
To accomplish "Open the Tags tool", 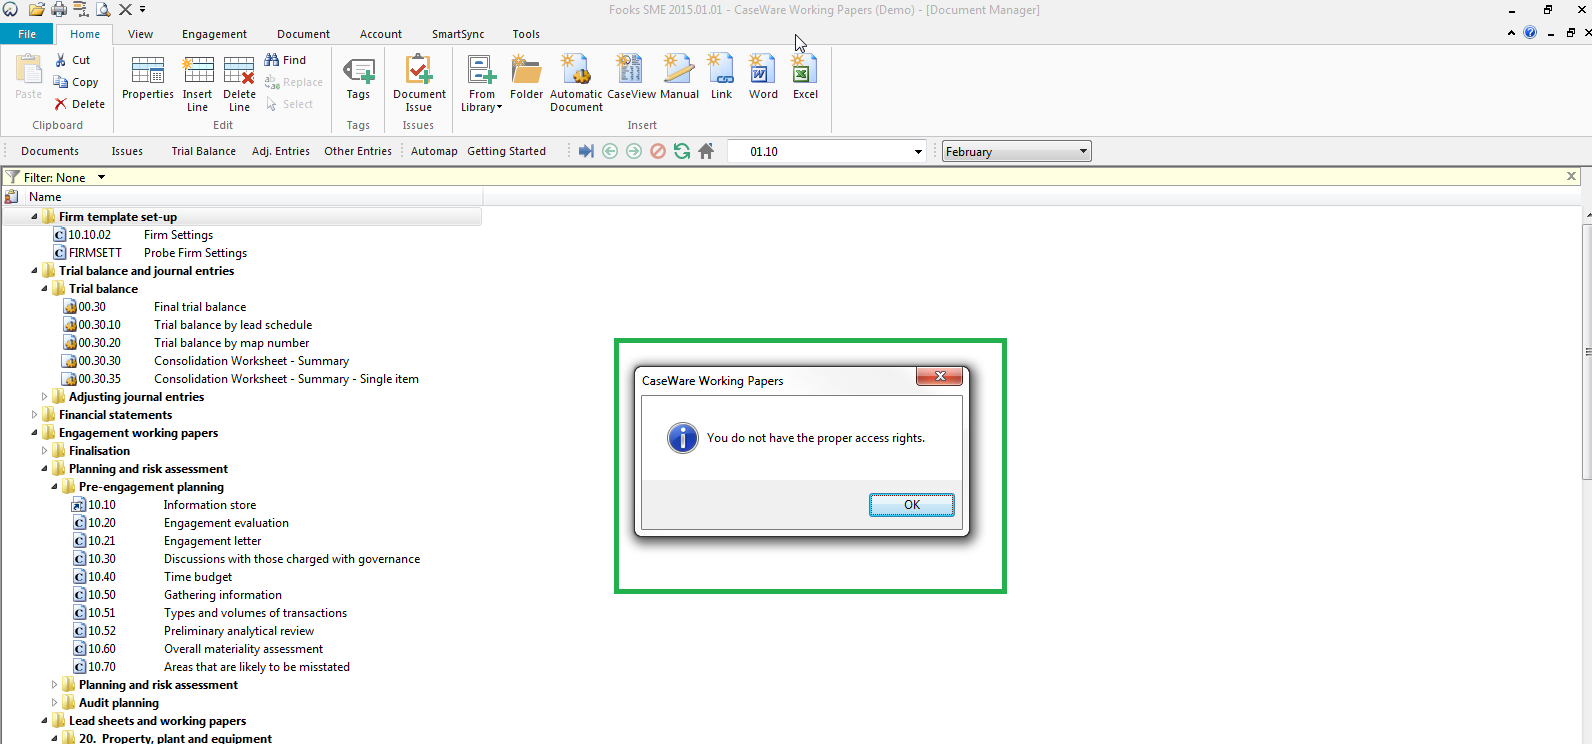I will (358, 80).
